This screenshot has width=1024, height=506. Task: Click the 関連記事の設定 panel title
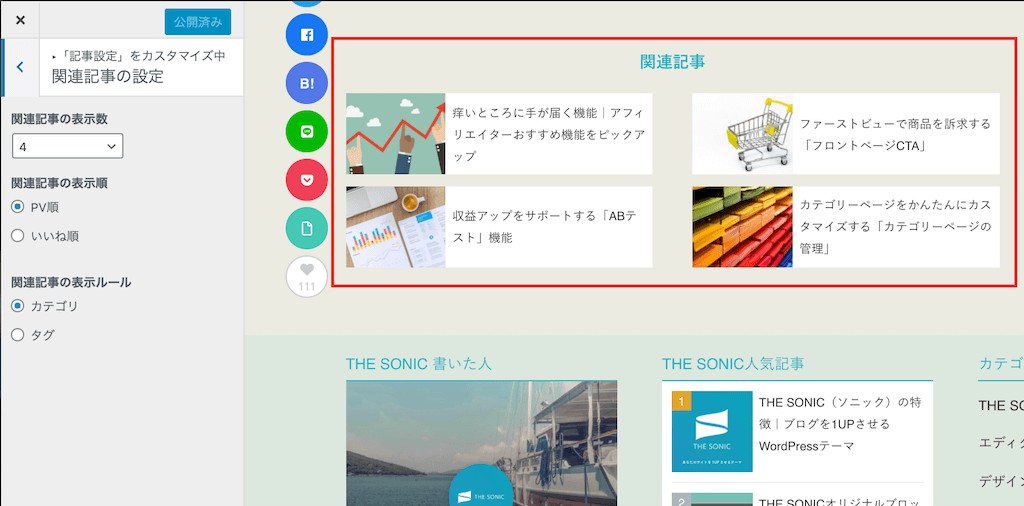coord(107,76)
